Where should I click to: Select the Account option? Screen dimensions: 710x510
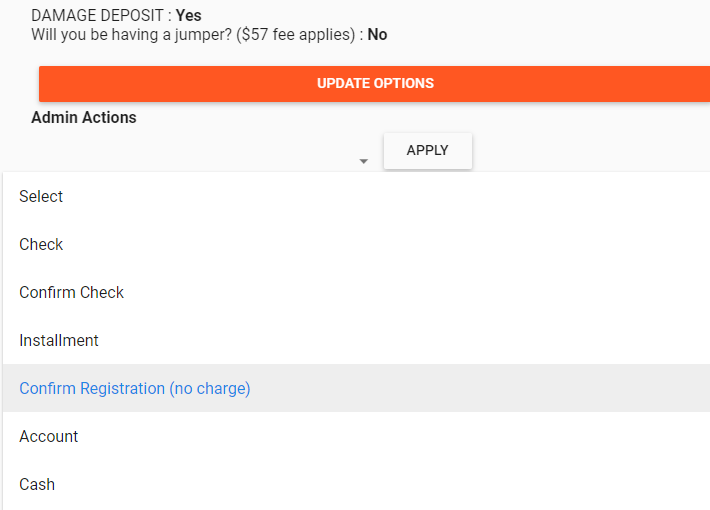(x=356, y=436)
